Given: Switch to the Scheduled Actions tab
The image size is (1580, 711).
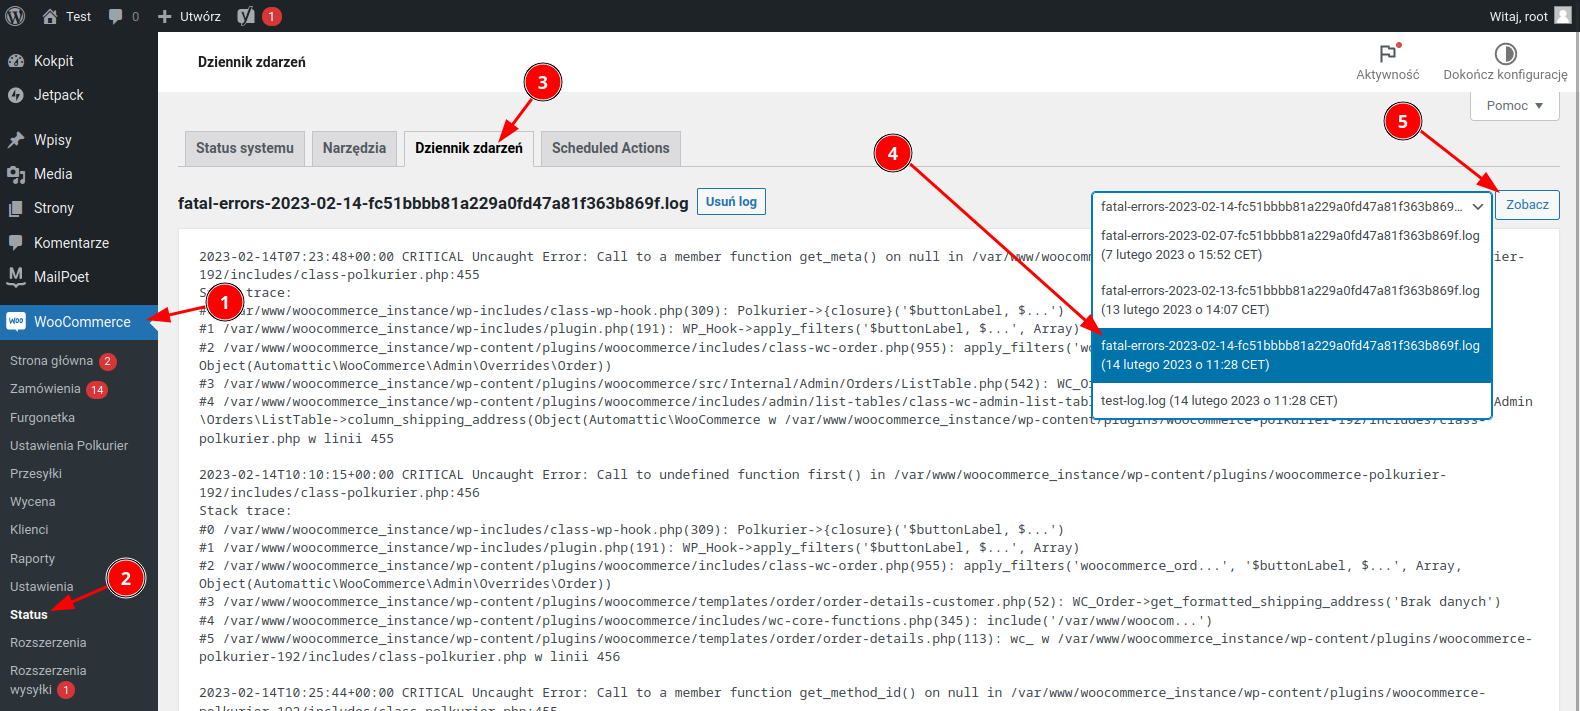Looking at the screenshot, I should [611, 148].
